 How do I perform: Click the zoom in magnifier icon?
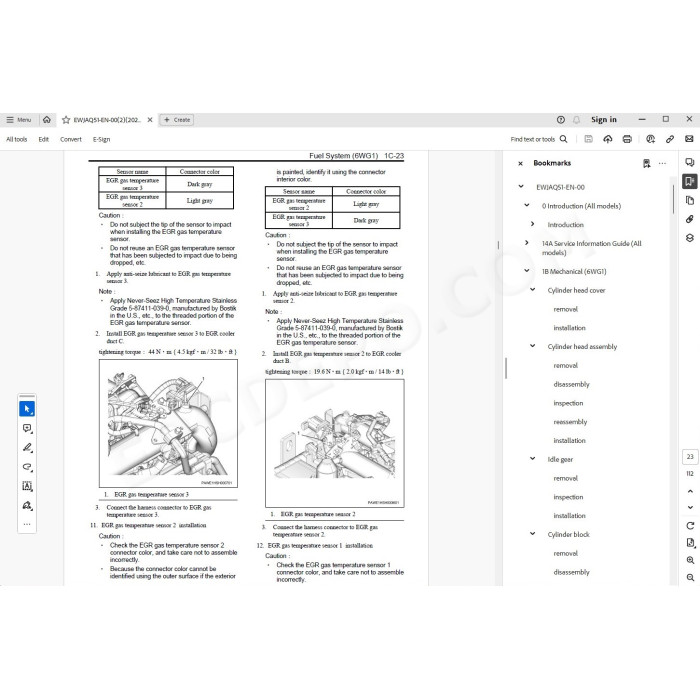point(690,560)
